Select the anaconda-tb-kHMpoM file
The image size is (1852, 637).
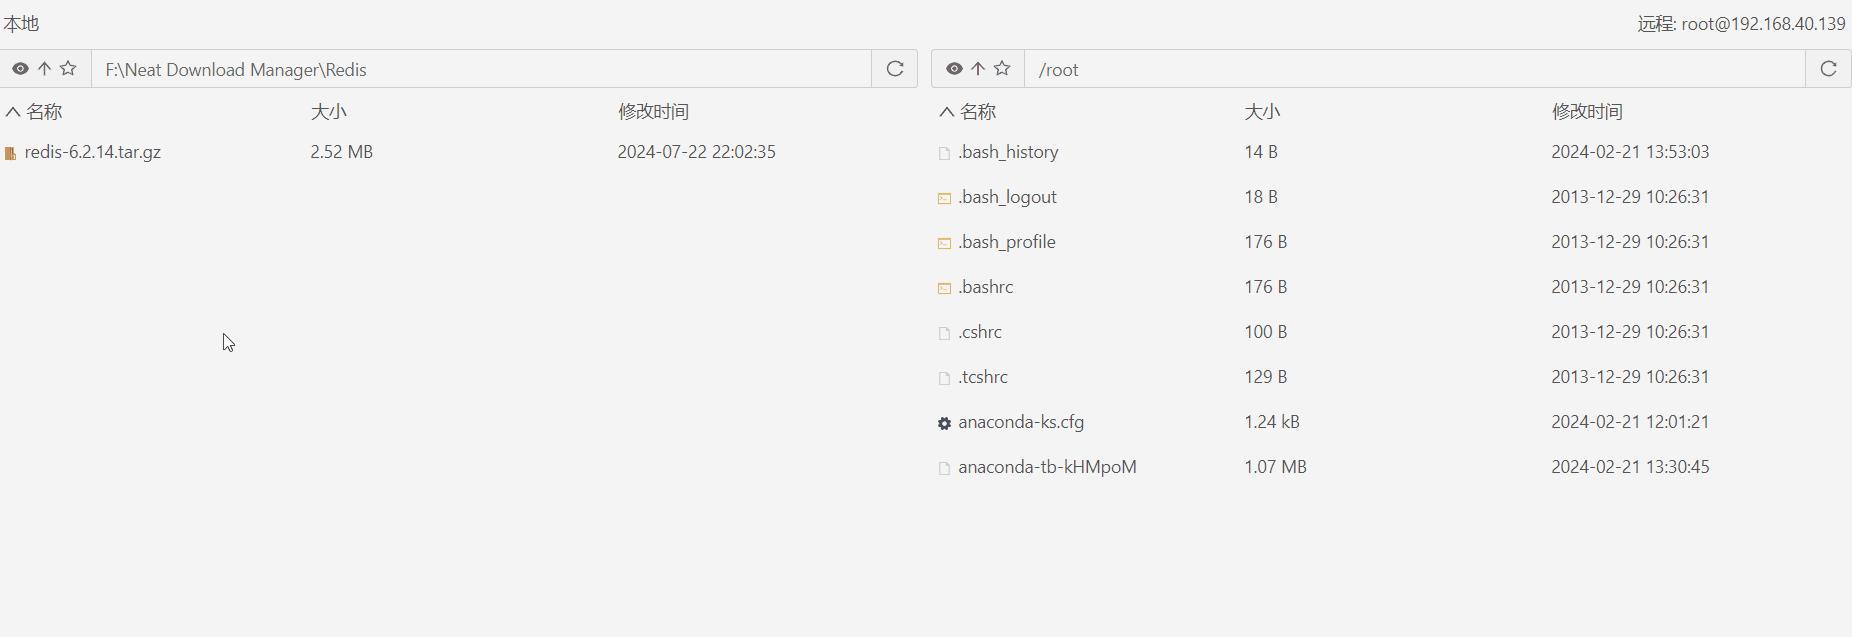pos(1047,467)
